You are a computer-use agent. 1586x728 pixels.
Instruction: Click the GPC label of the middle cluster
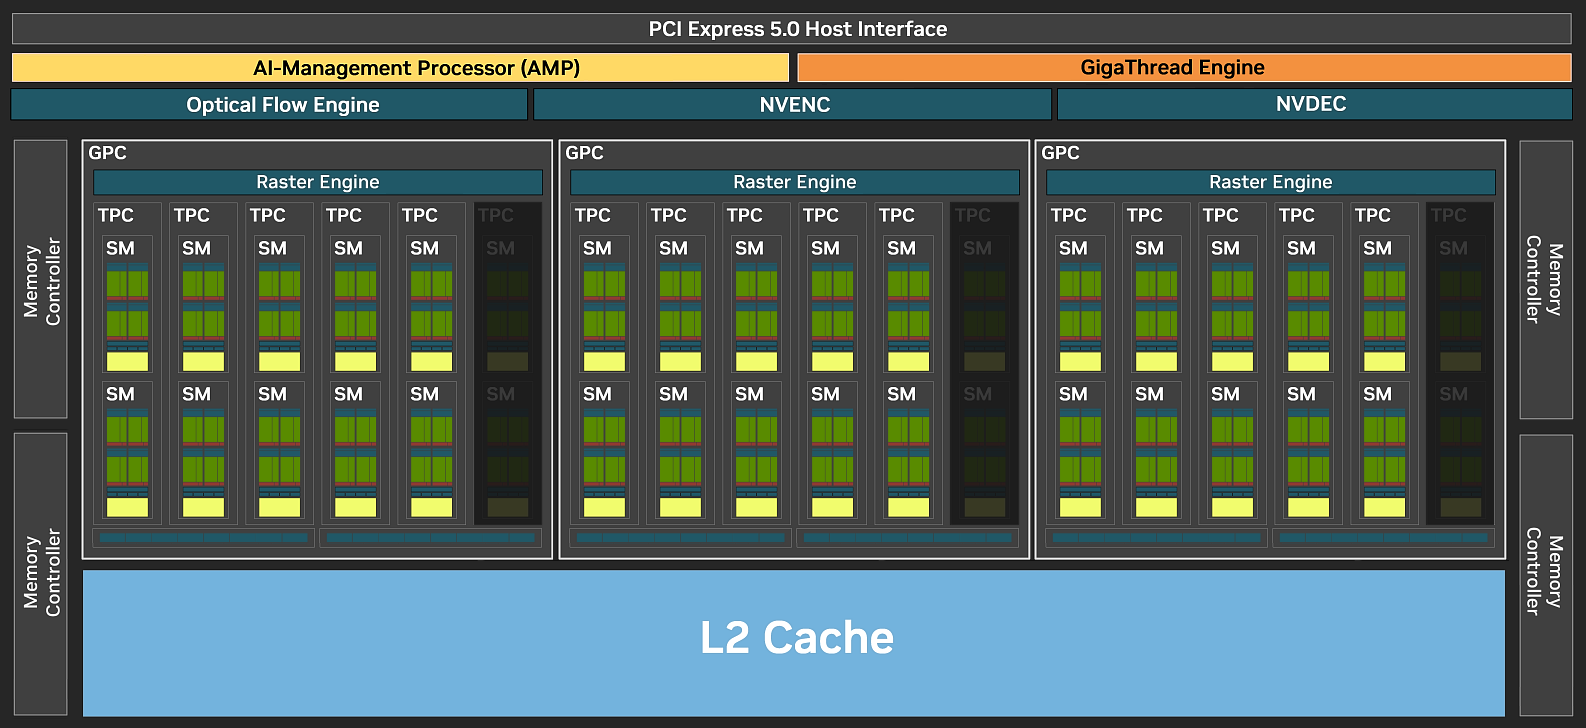click(585, 153)
